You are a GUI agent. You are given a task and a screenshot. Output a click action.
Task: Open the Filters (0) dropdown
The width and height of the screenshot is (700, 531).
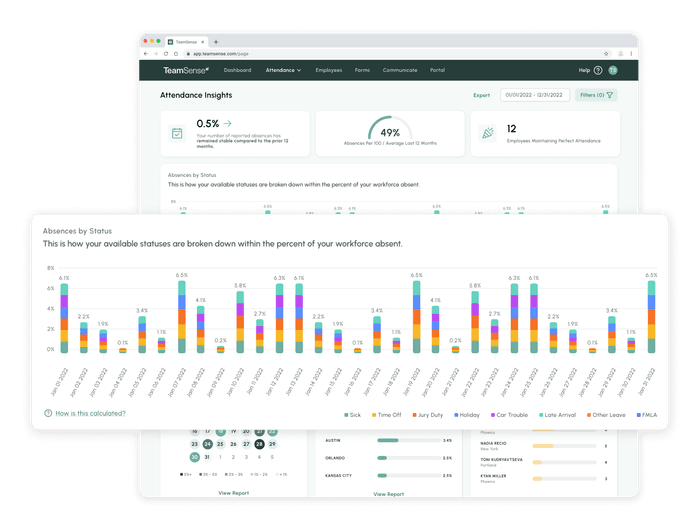tap(596, 95)
